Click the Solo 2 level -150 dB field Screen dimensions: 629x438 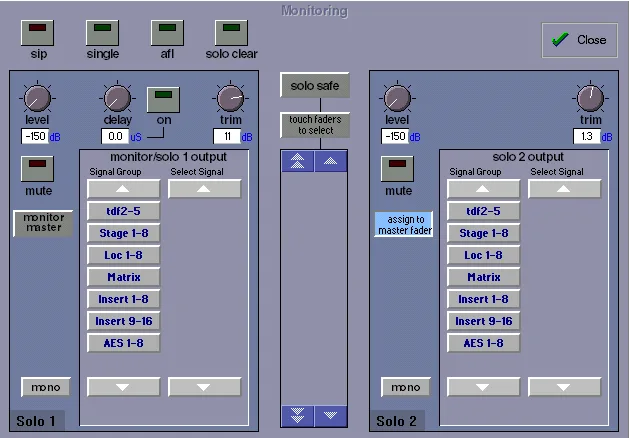point(395,136)
